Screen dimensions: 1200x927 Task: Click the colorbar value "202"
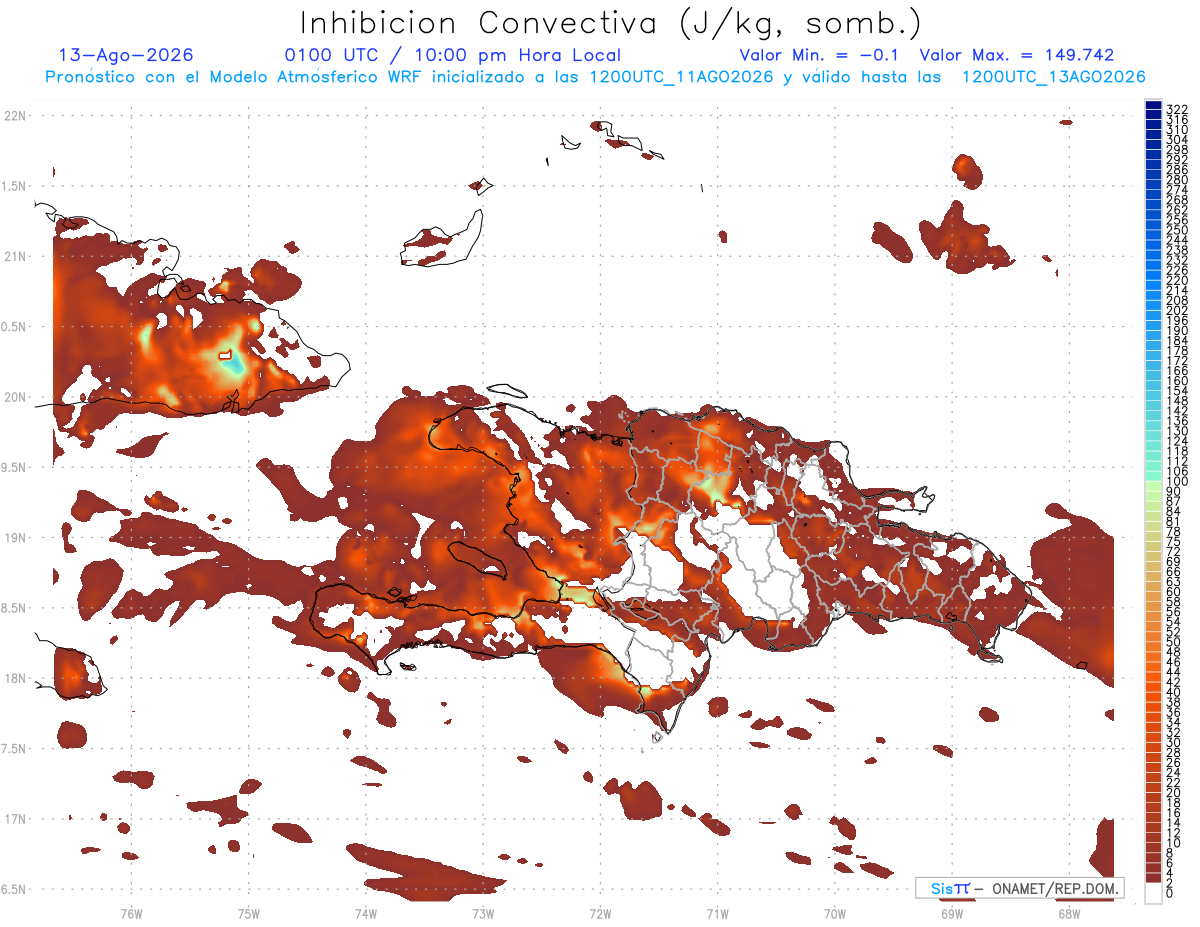click(1176, 310)
